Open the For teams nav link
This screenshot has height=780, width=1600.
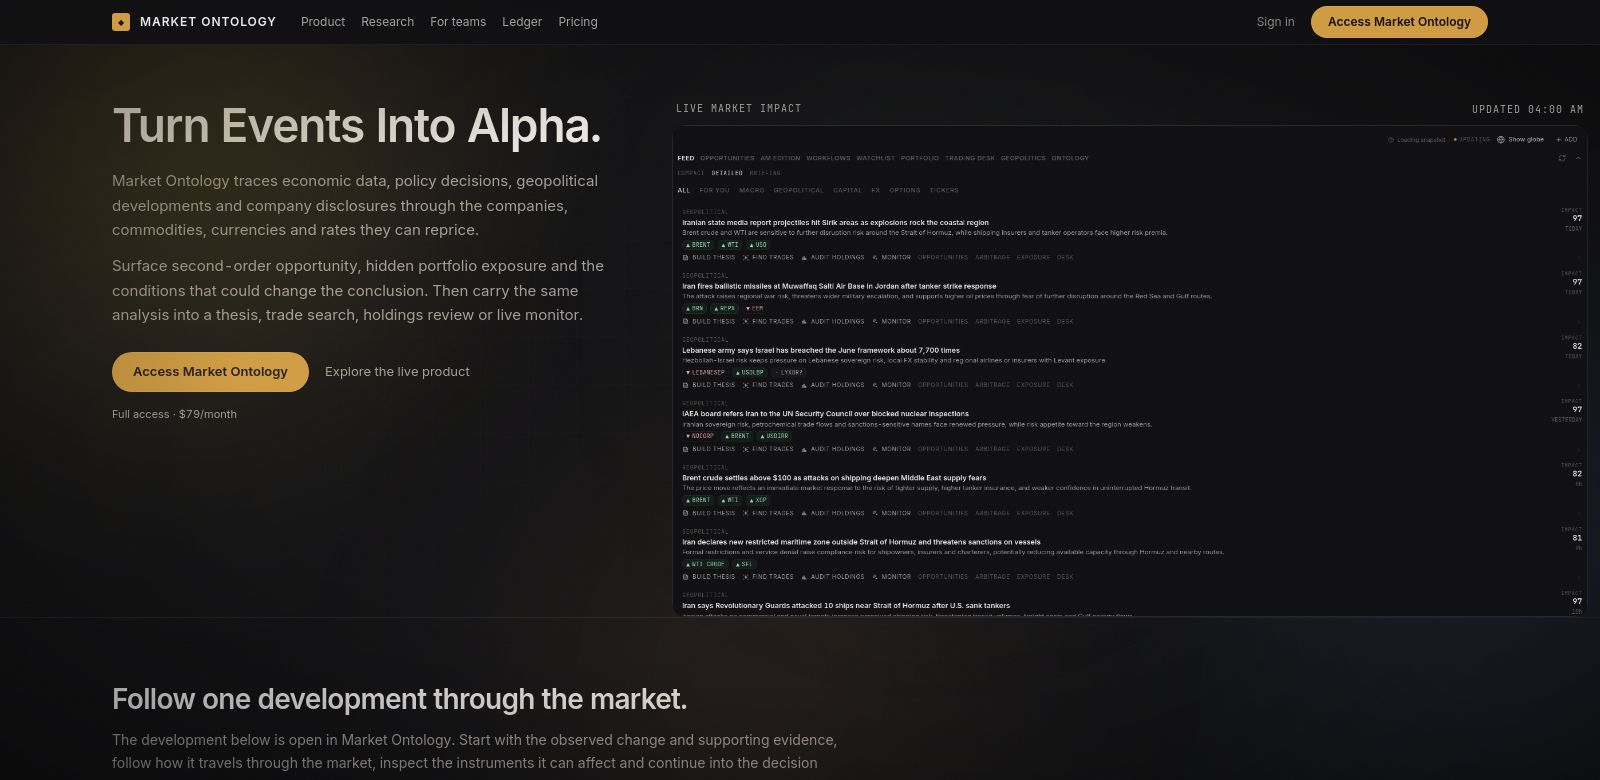tap(458, 22)
